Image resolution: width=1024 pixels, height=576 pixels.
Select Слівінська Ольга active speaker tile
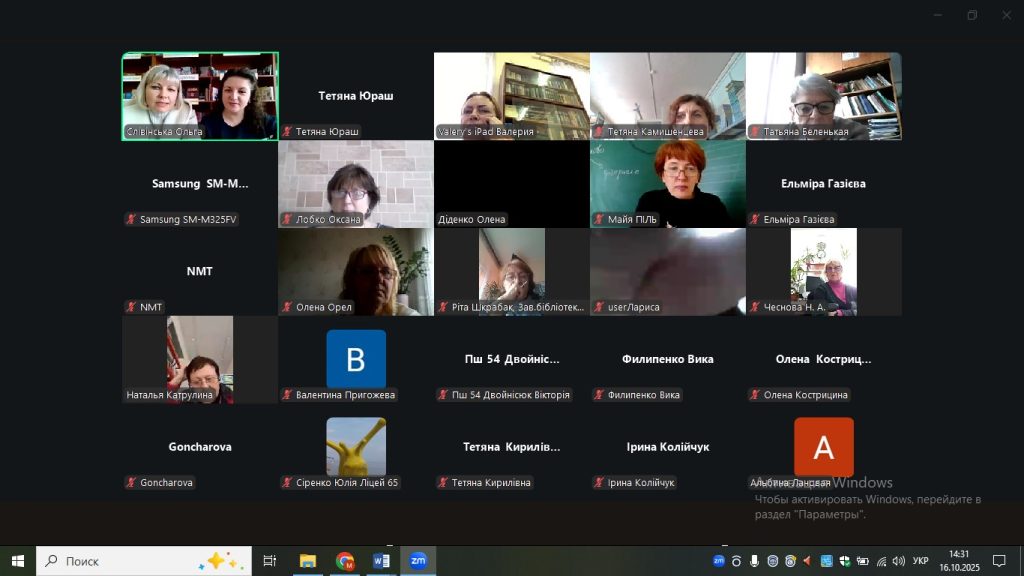200,96
